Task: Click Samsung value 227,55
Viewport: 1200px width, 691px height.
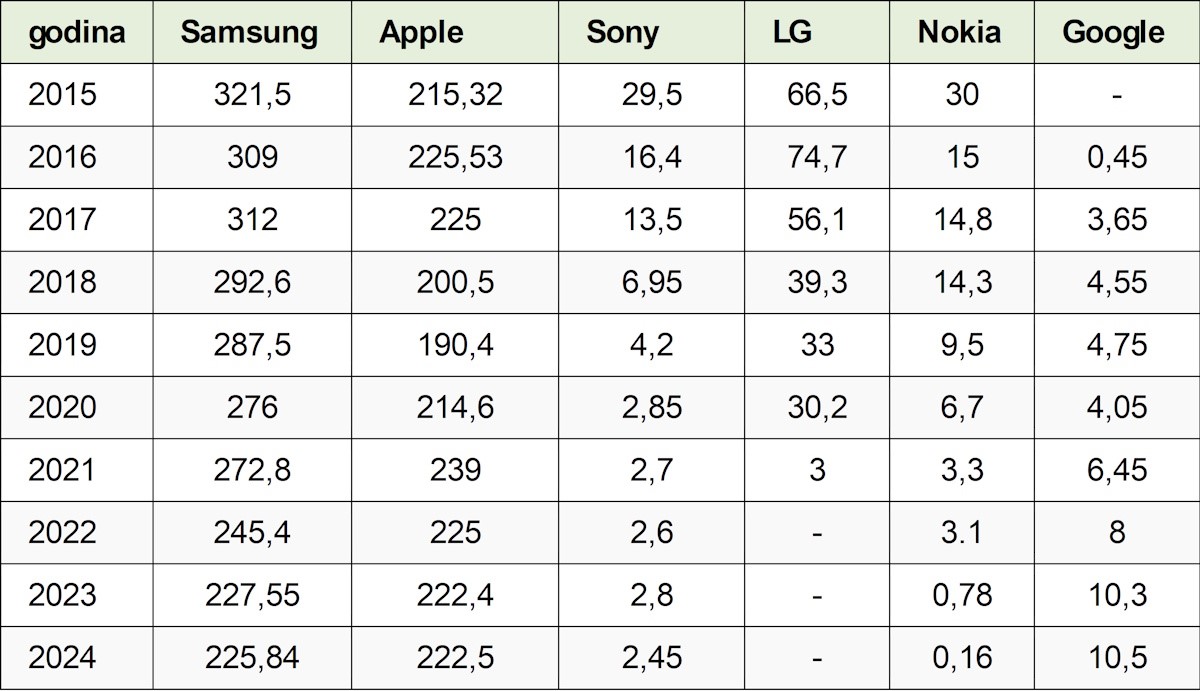Action: (252, 595)
